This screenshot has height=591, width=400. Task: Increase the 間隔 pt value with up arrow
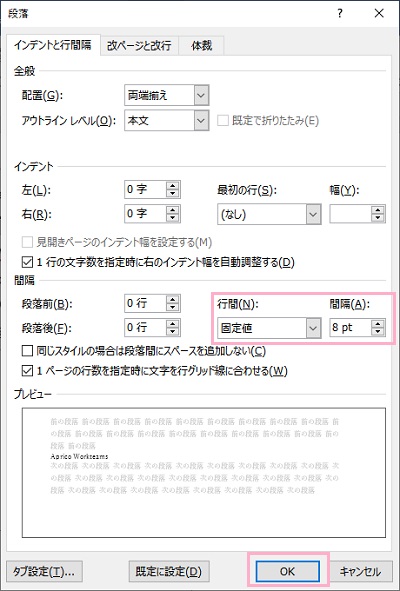tap(378, 324)
